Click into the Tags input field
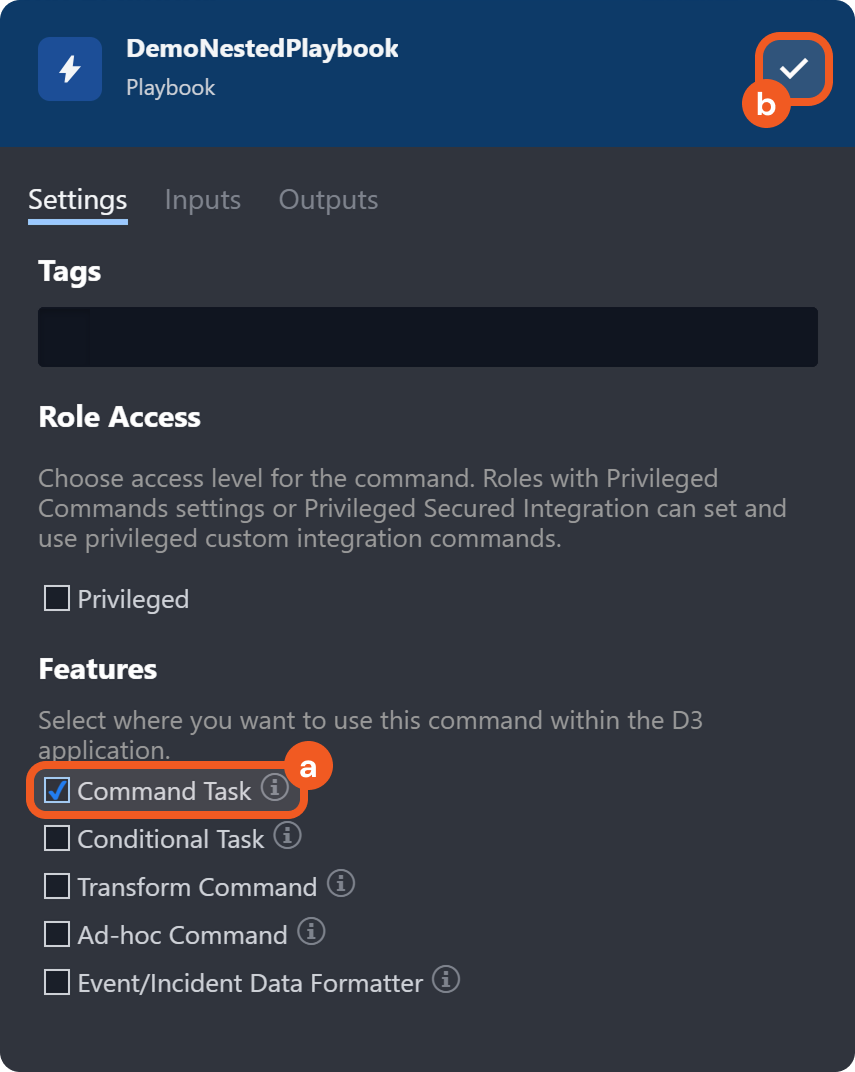This screenshot has height=1072, width=855. point(428,337)
